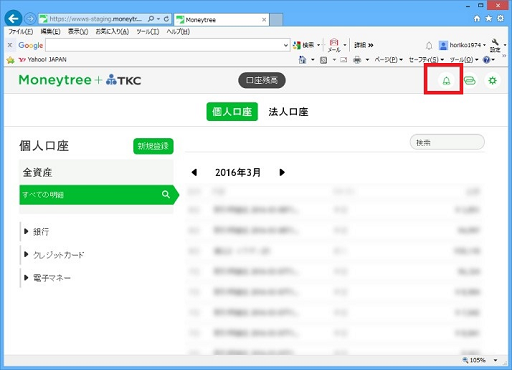Click the command bar read mail icon
The image size is (512, 370).
tap(344, 60)
